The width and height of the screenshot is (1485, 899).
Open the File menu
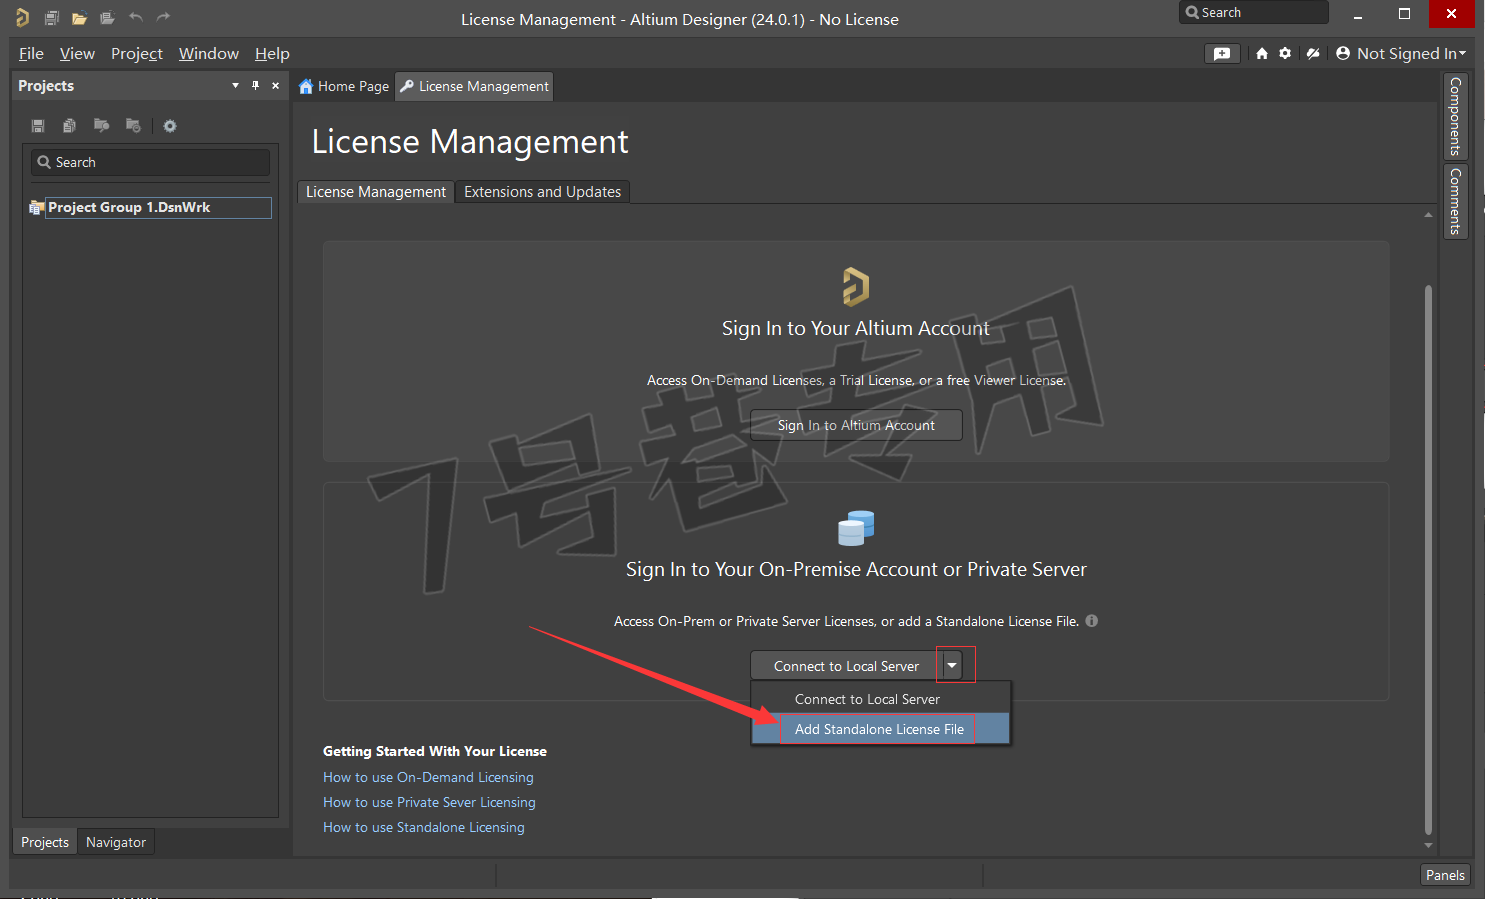point(31,54)
